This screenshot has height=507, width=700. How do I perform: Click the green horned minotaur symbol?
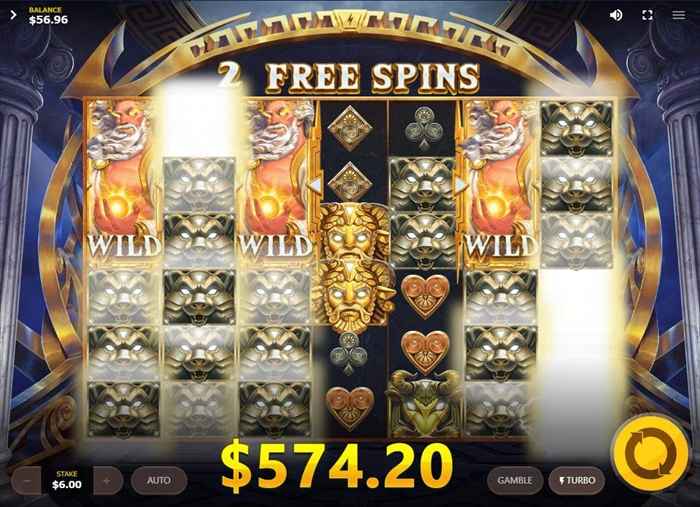[x=423, y=404]
